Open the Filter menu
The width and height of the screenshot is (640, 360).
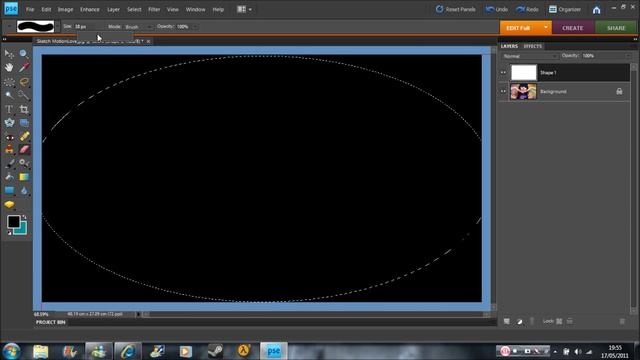(154, 9)
